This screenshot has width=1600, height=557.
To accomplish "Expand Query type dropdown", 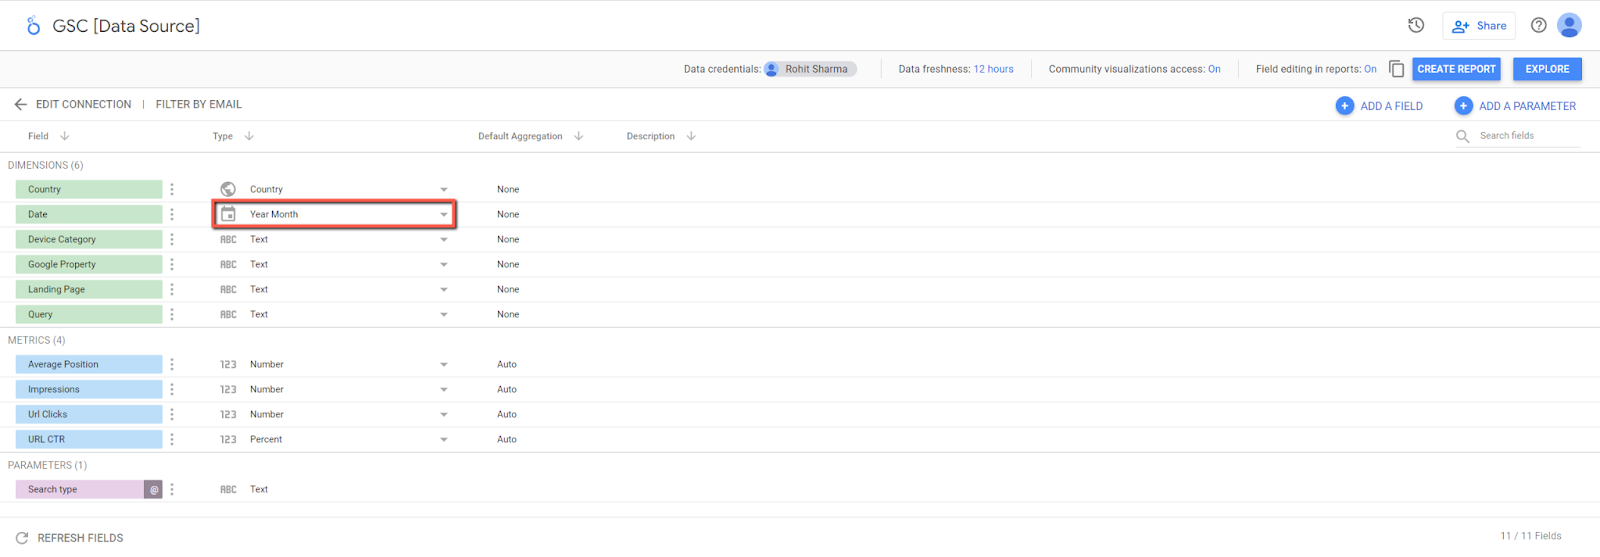I will [444, 314].
